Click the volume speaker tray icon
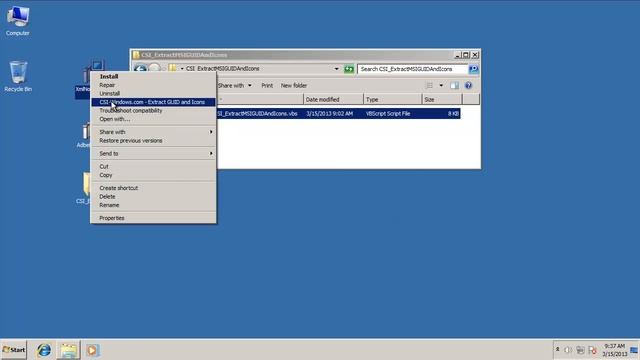Image resolution: width=640 pixels, height=360 pixels. tap(568, 350)
